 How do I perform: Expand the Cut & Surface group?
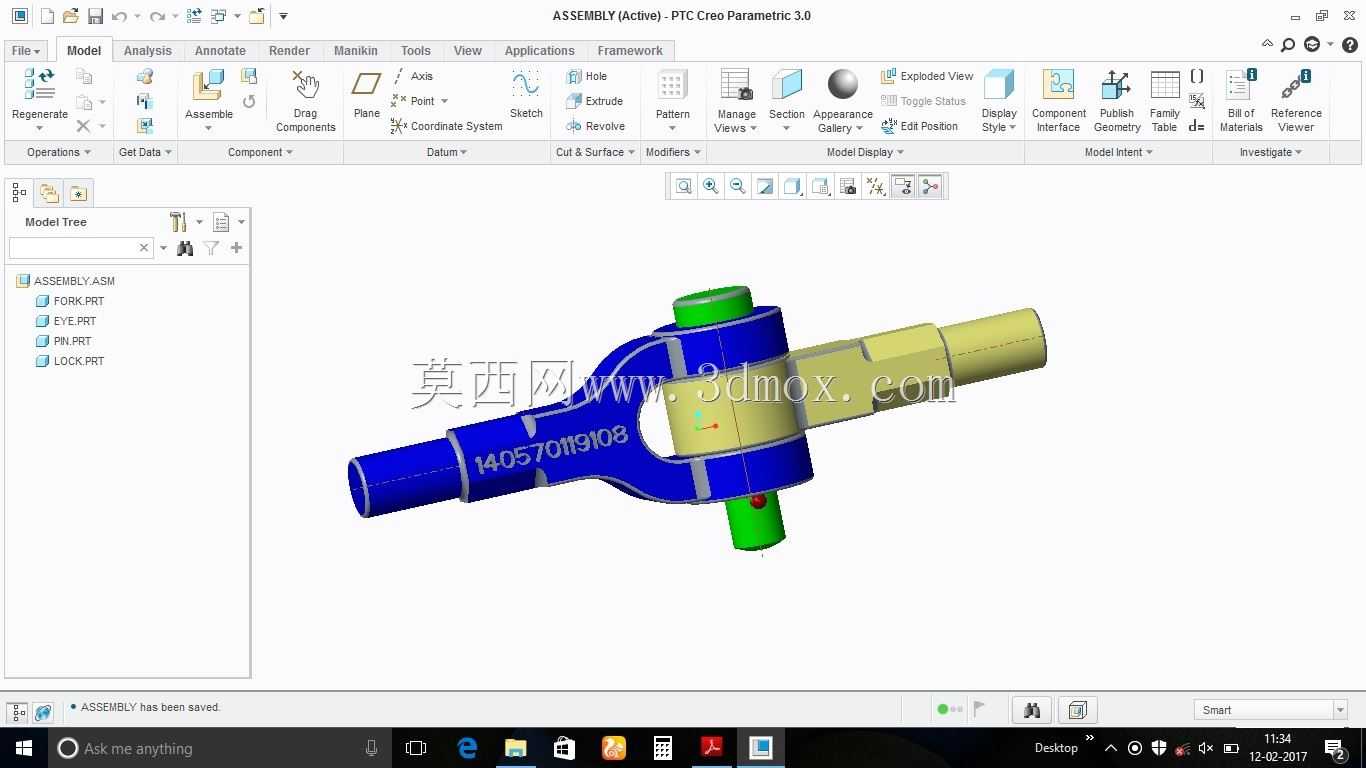coord(596,152)
